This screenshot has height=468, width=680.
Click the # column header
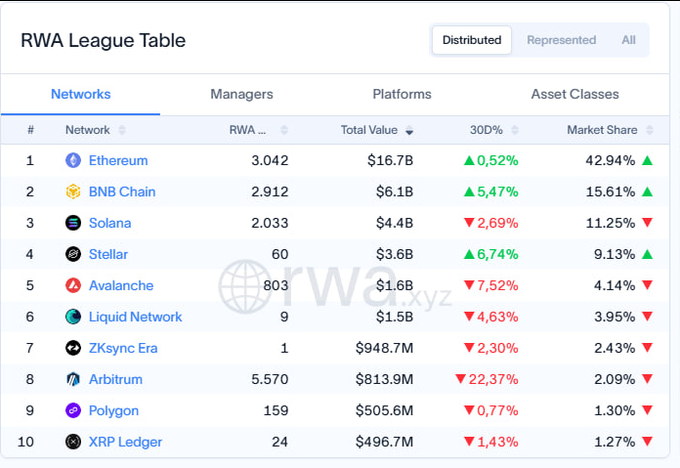30,130
